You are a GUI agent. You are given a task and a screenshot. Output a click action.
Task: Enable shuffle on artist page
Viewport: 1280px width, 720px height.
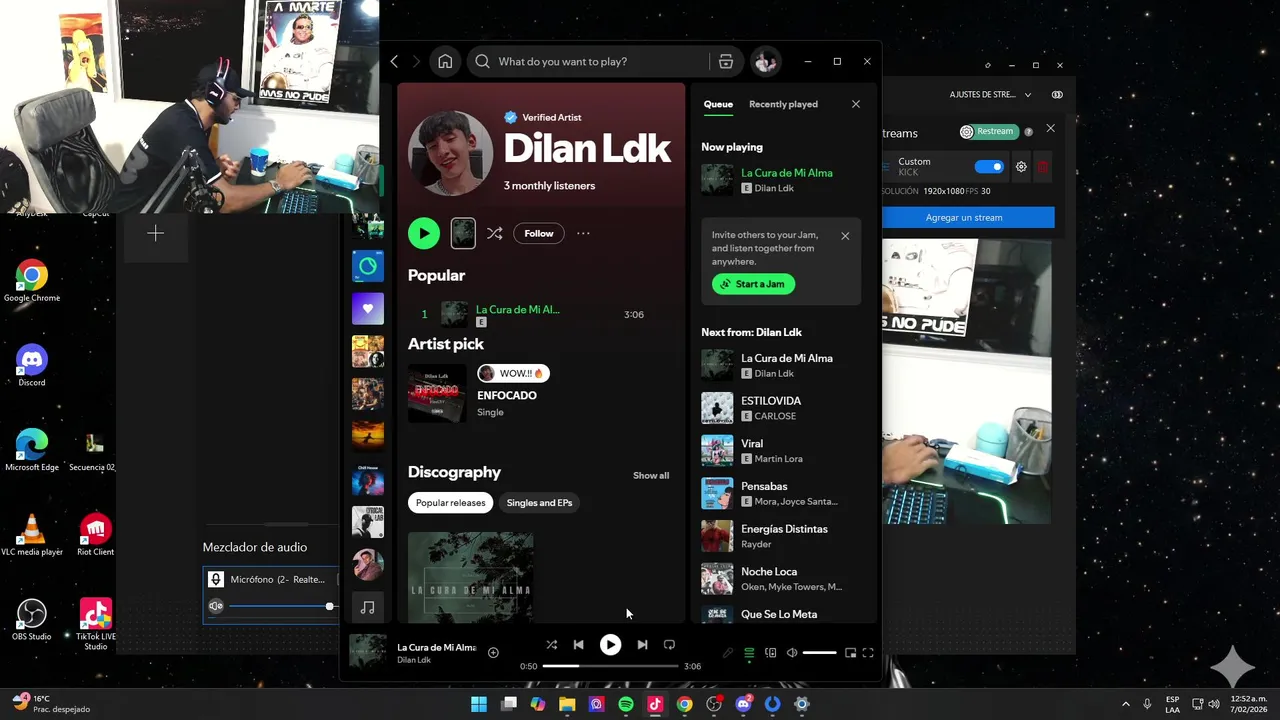tap(495, 233)
